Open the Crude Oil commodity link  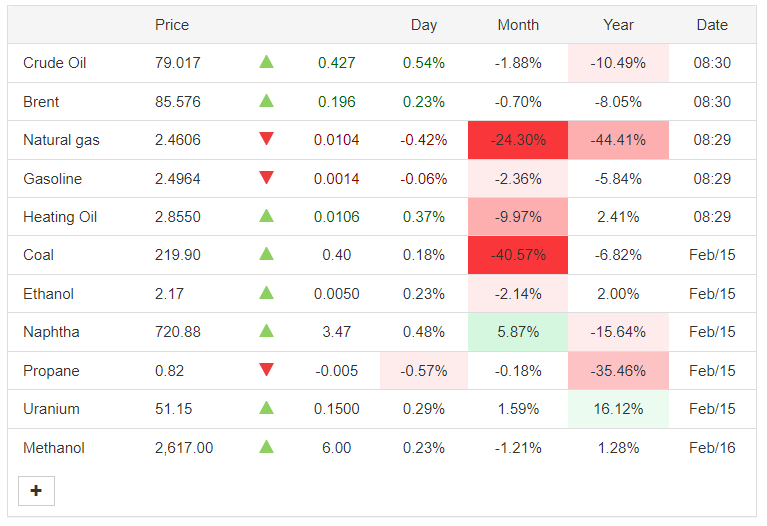[54, 63]
